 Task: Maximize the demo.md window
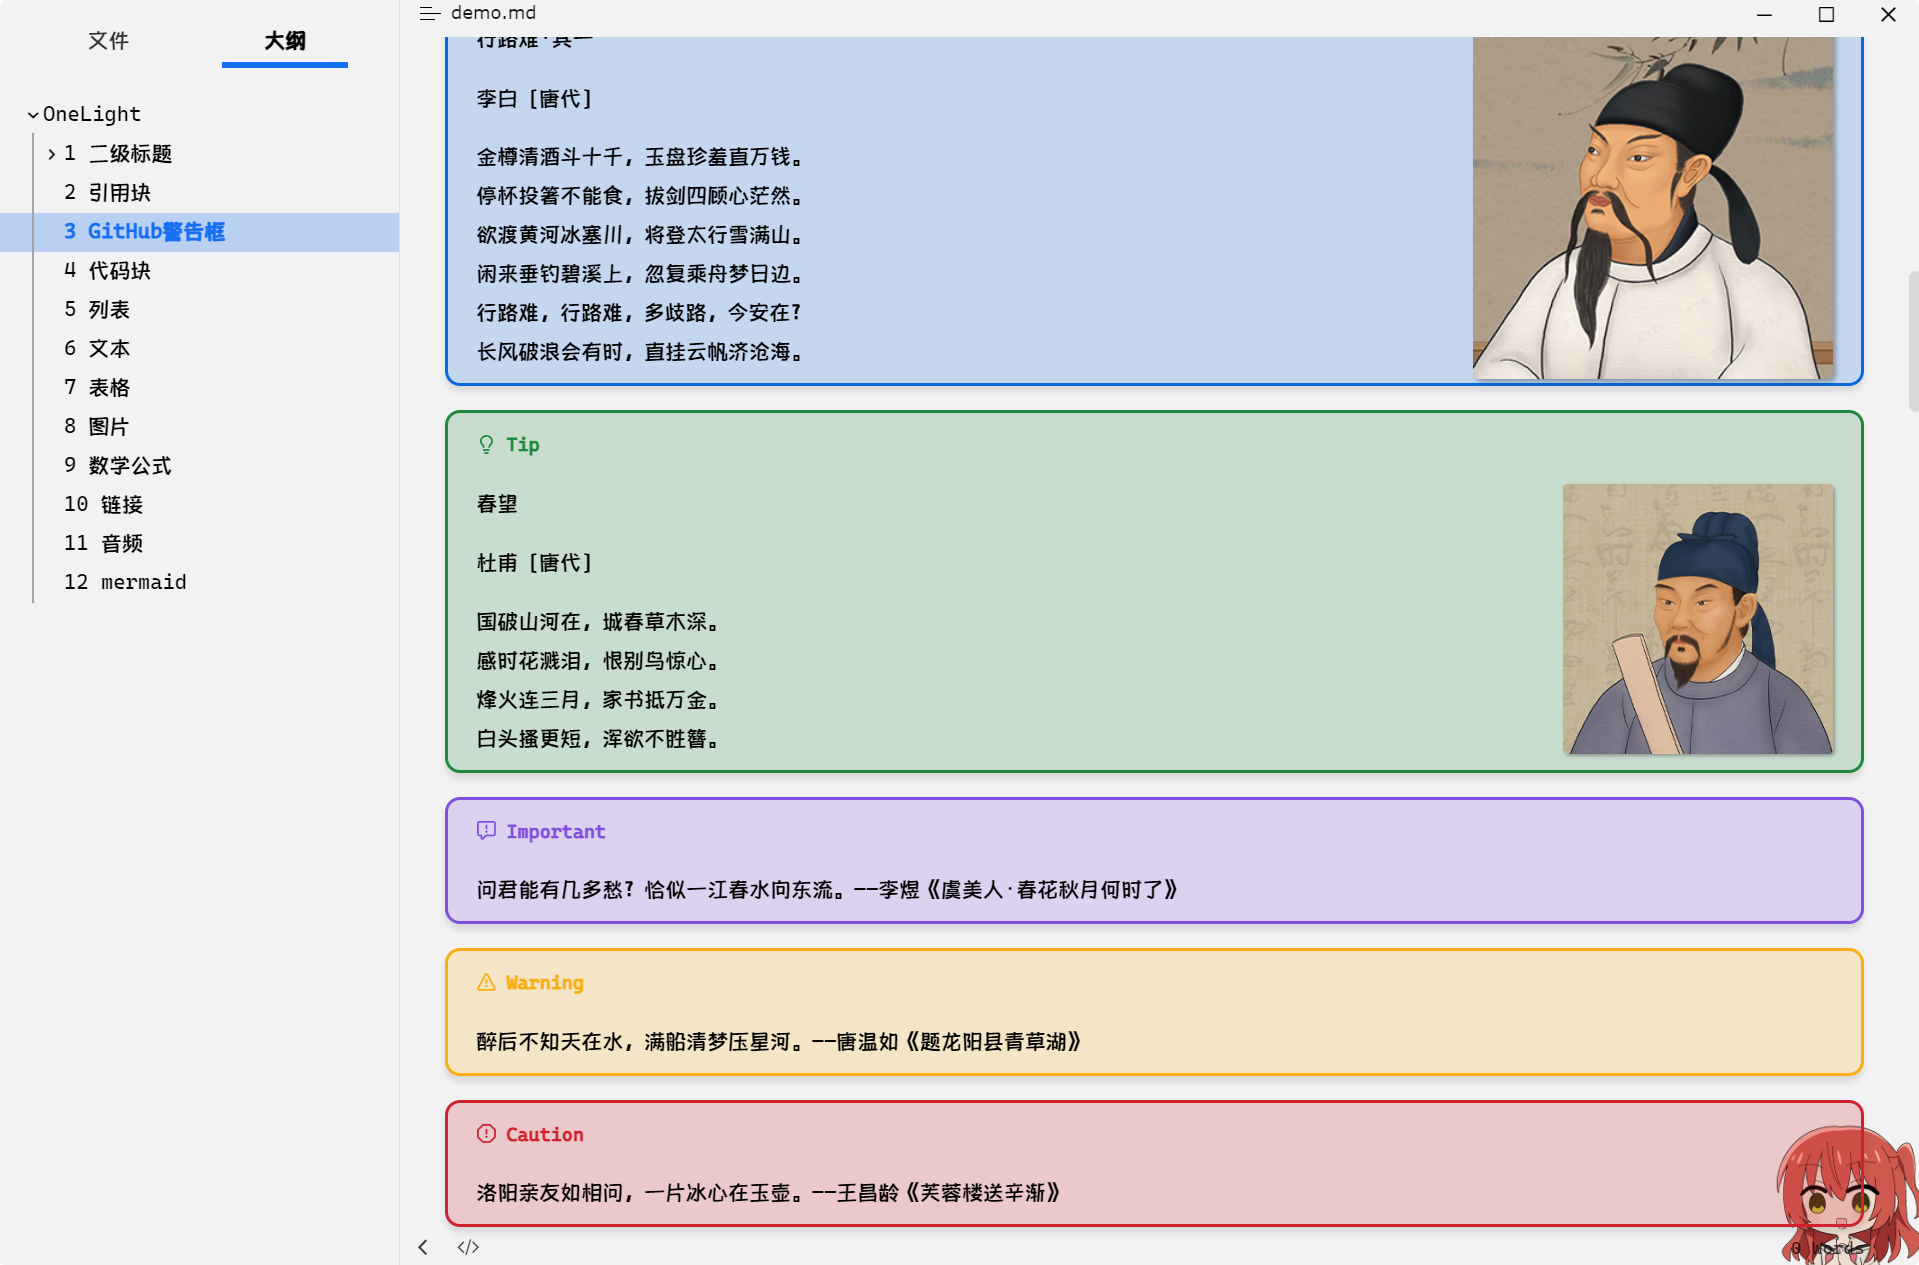click(x=1826, y=14)
